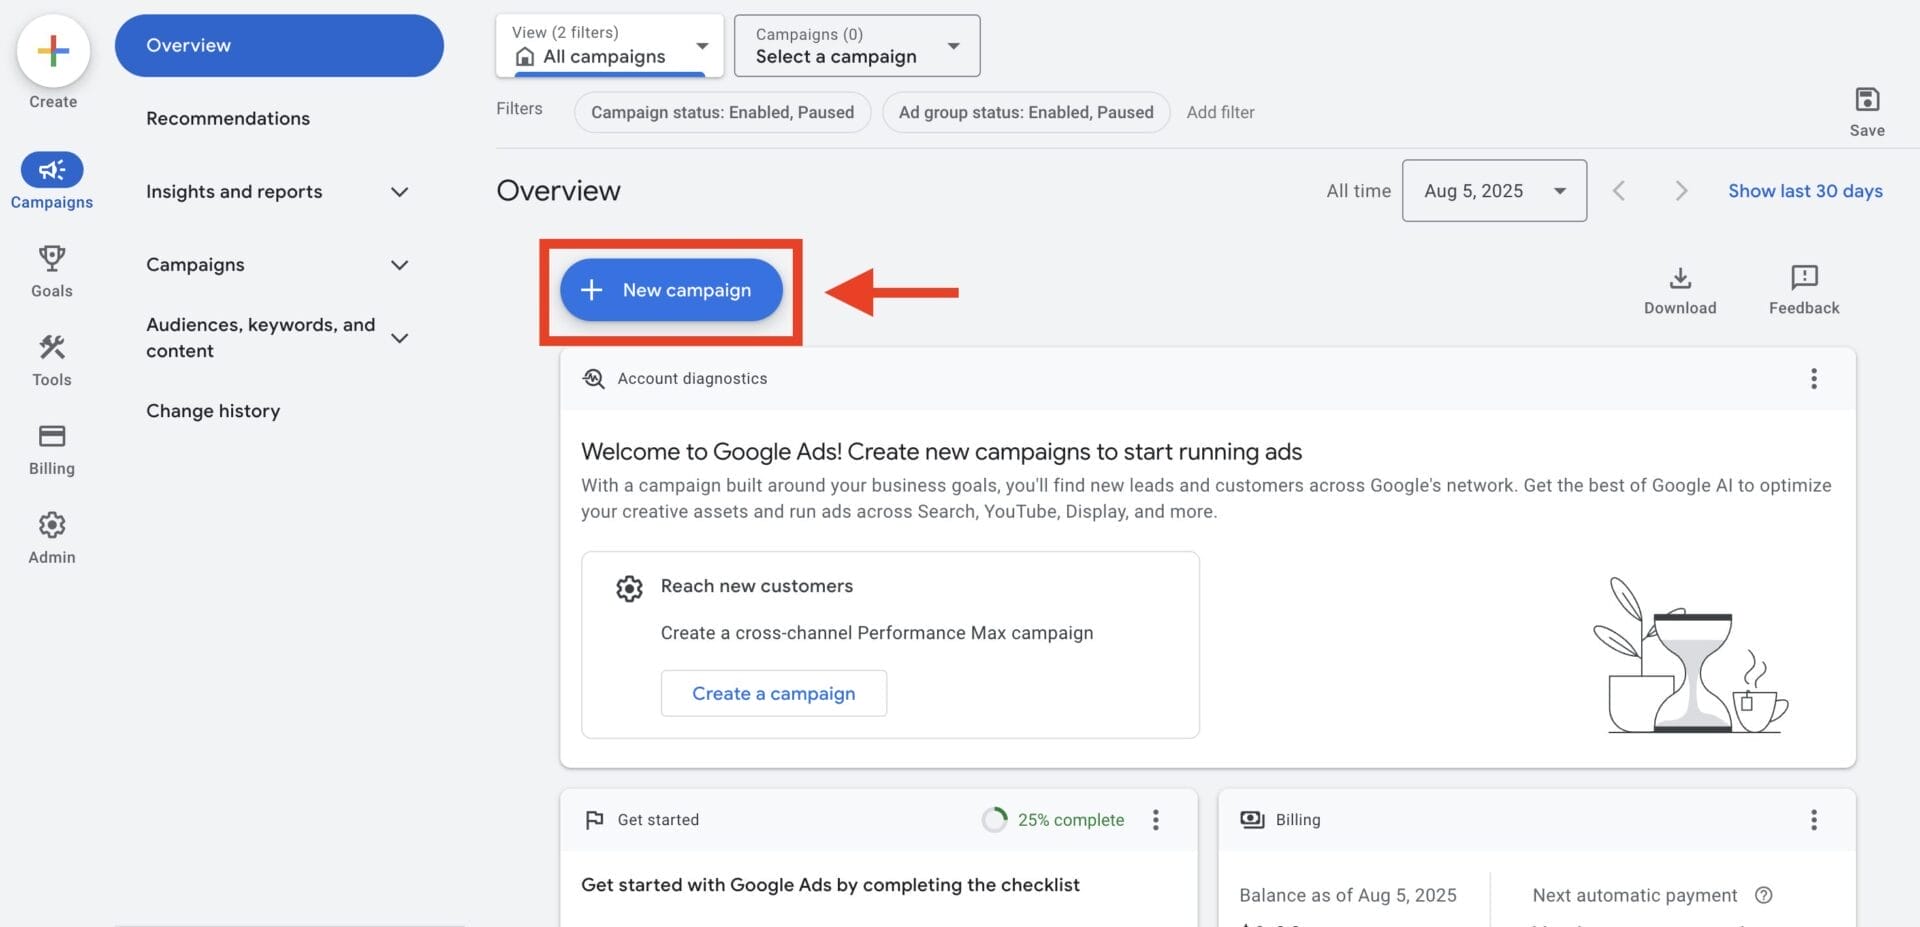
Task: Open the Aug 5, 2025 date dropdown
Action: click(1494, 190)
